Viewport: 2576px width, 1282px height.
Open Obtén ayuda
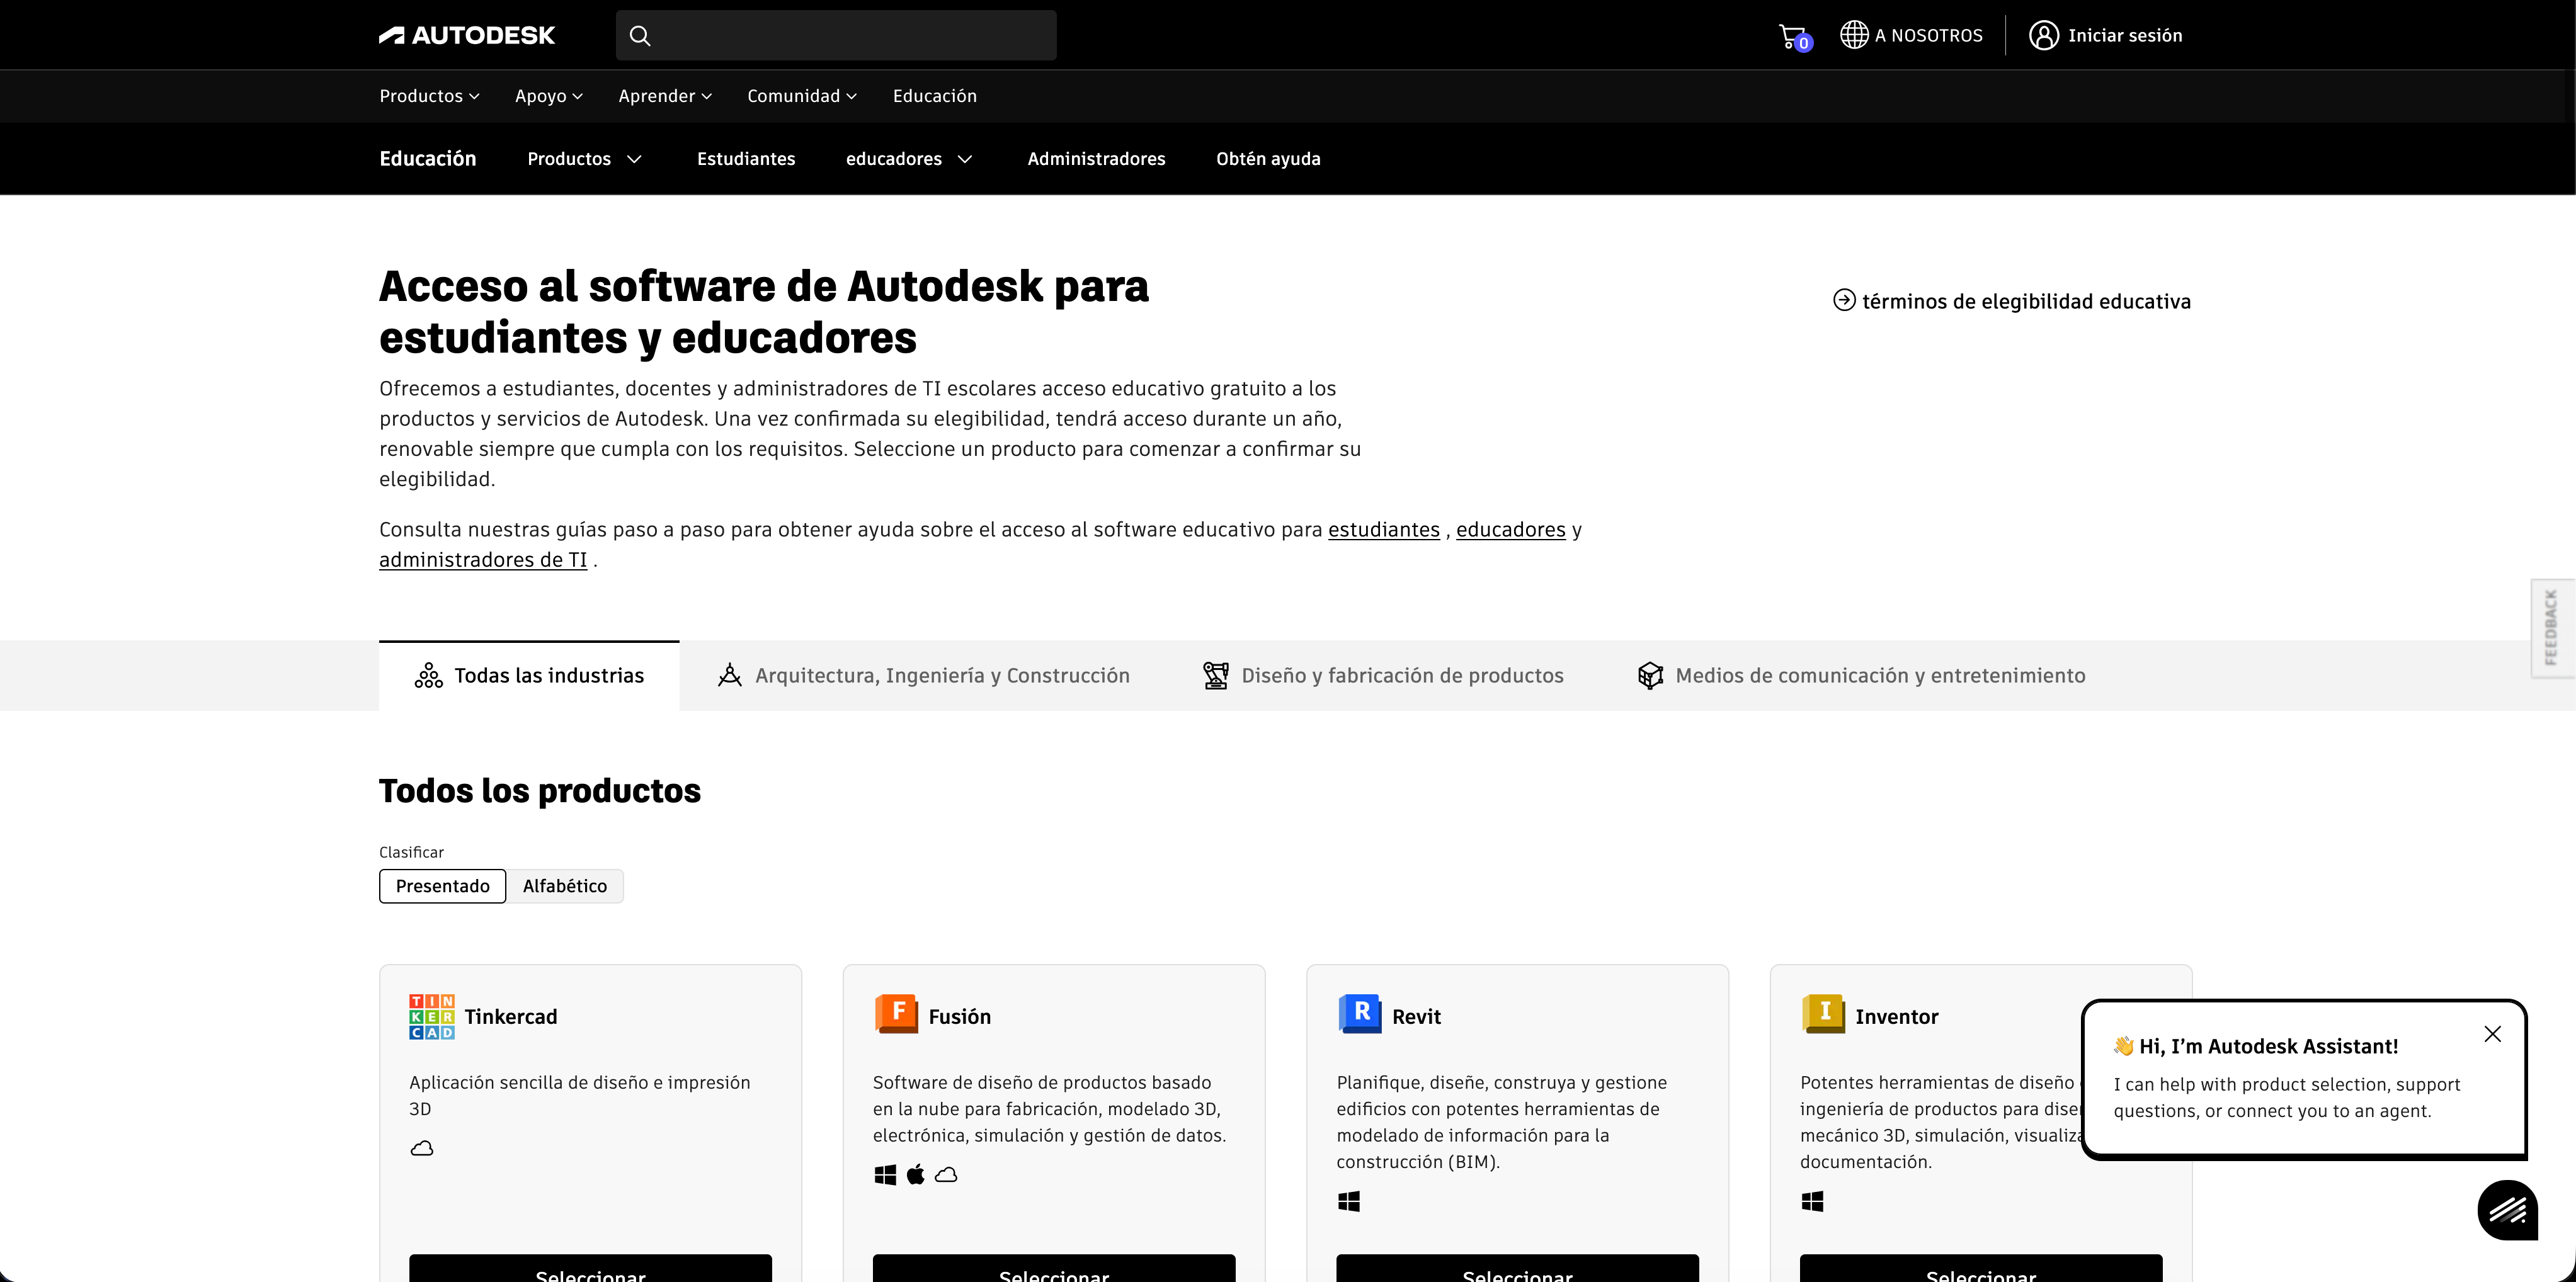click(x=1268, y=159)
